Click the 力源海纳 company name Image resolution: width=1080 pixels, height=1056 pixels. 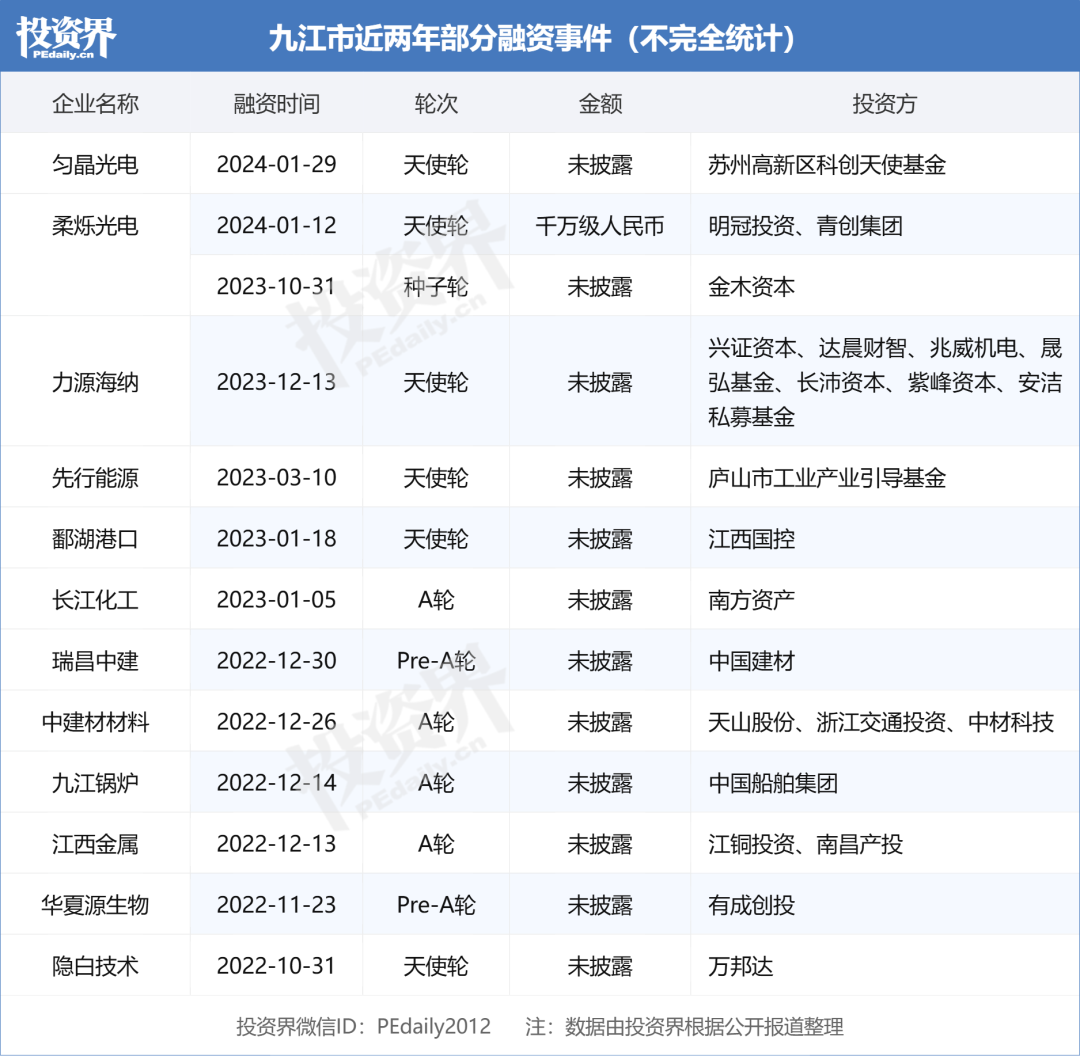click(95, 382)
